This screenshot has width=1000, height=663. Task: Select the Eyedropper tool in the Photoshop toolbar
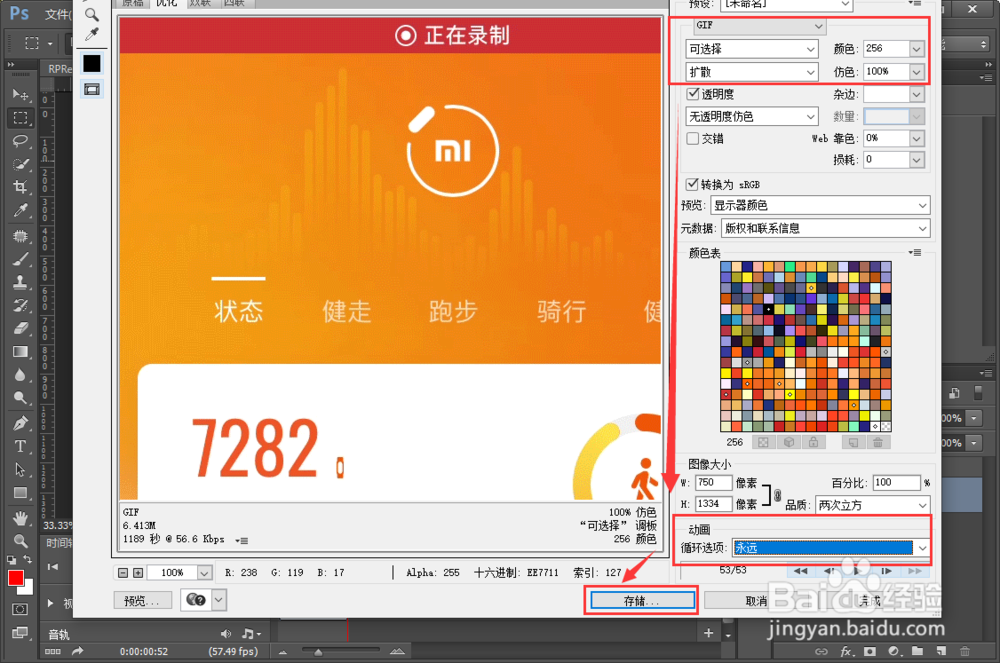tap(20, 210)
